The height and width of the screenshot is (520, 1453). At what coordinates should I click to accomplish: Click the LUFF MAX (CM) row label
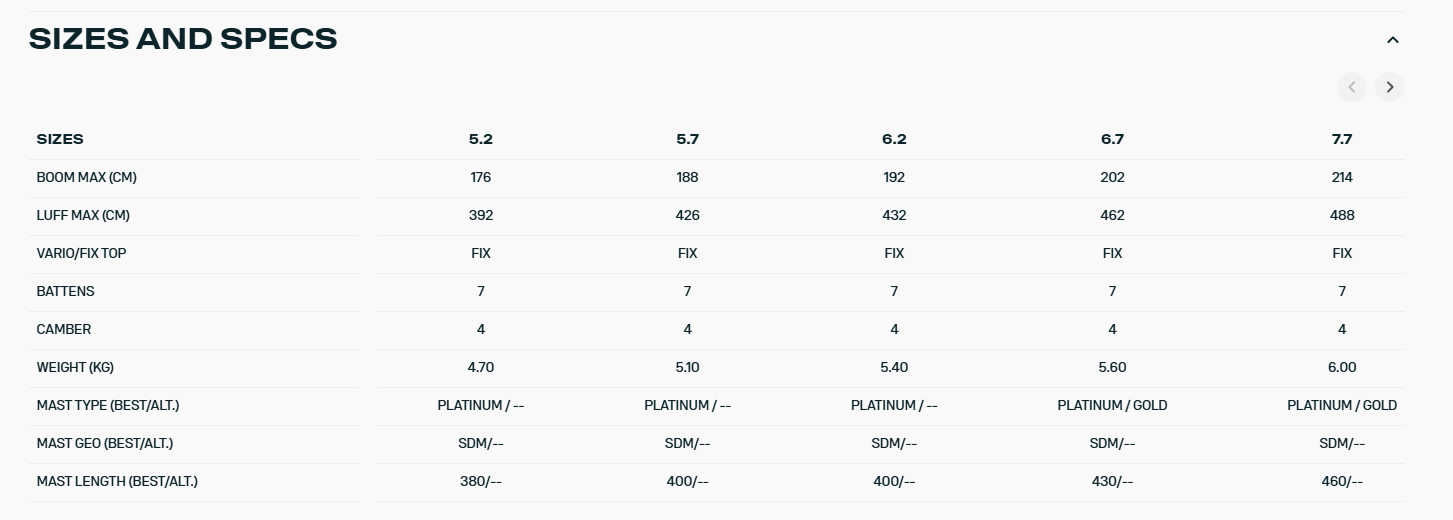pyautogui.click(x=83, y=215)
